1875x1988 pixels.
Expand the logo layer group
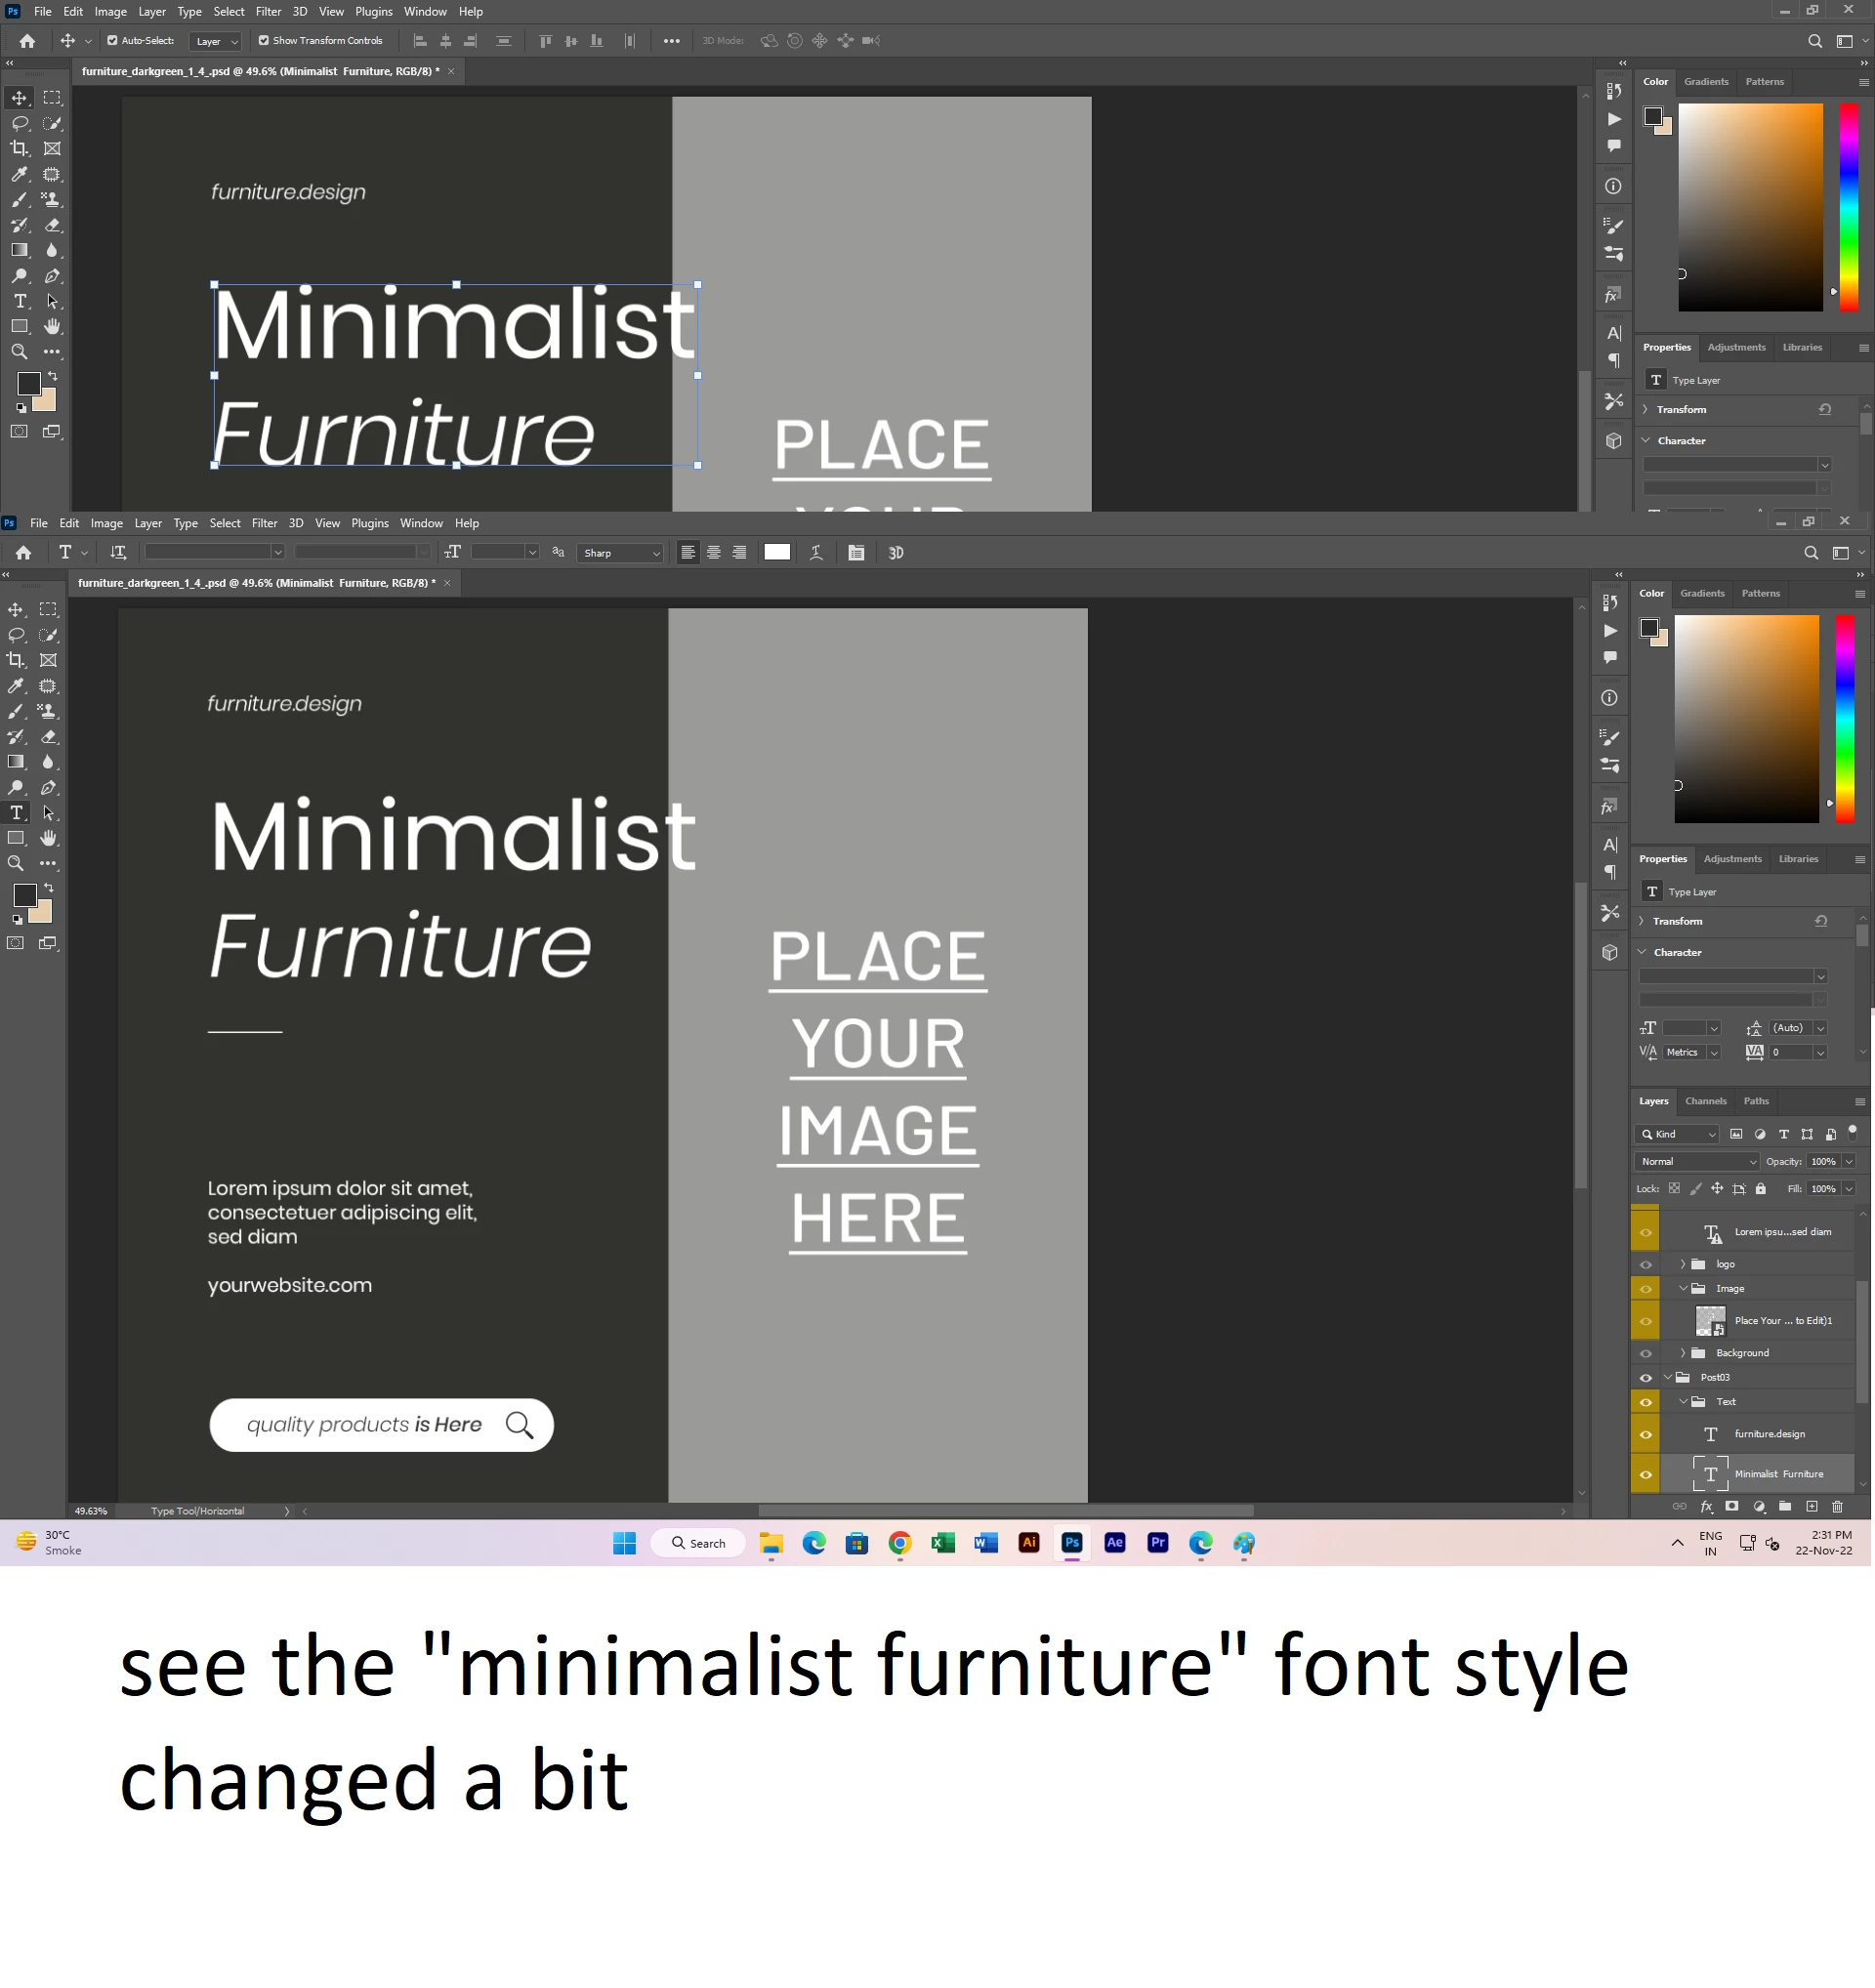pyautogui.click(x=1683, y=1264)
